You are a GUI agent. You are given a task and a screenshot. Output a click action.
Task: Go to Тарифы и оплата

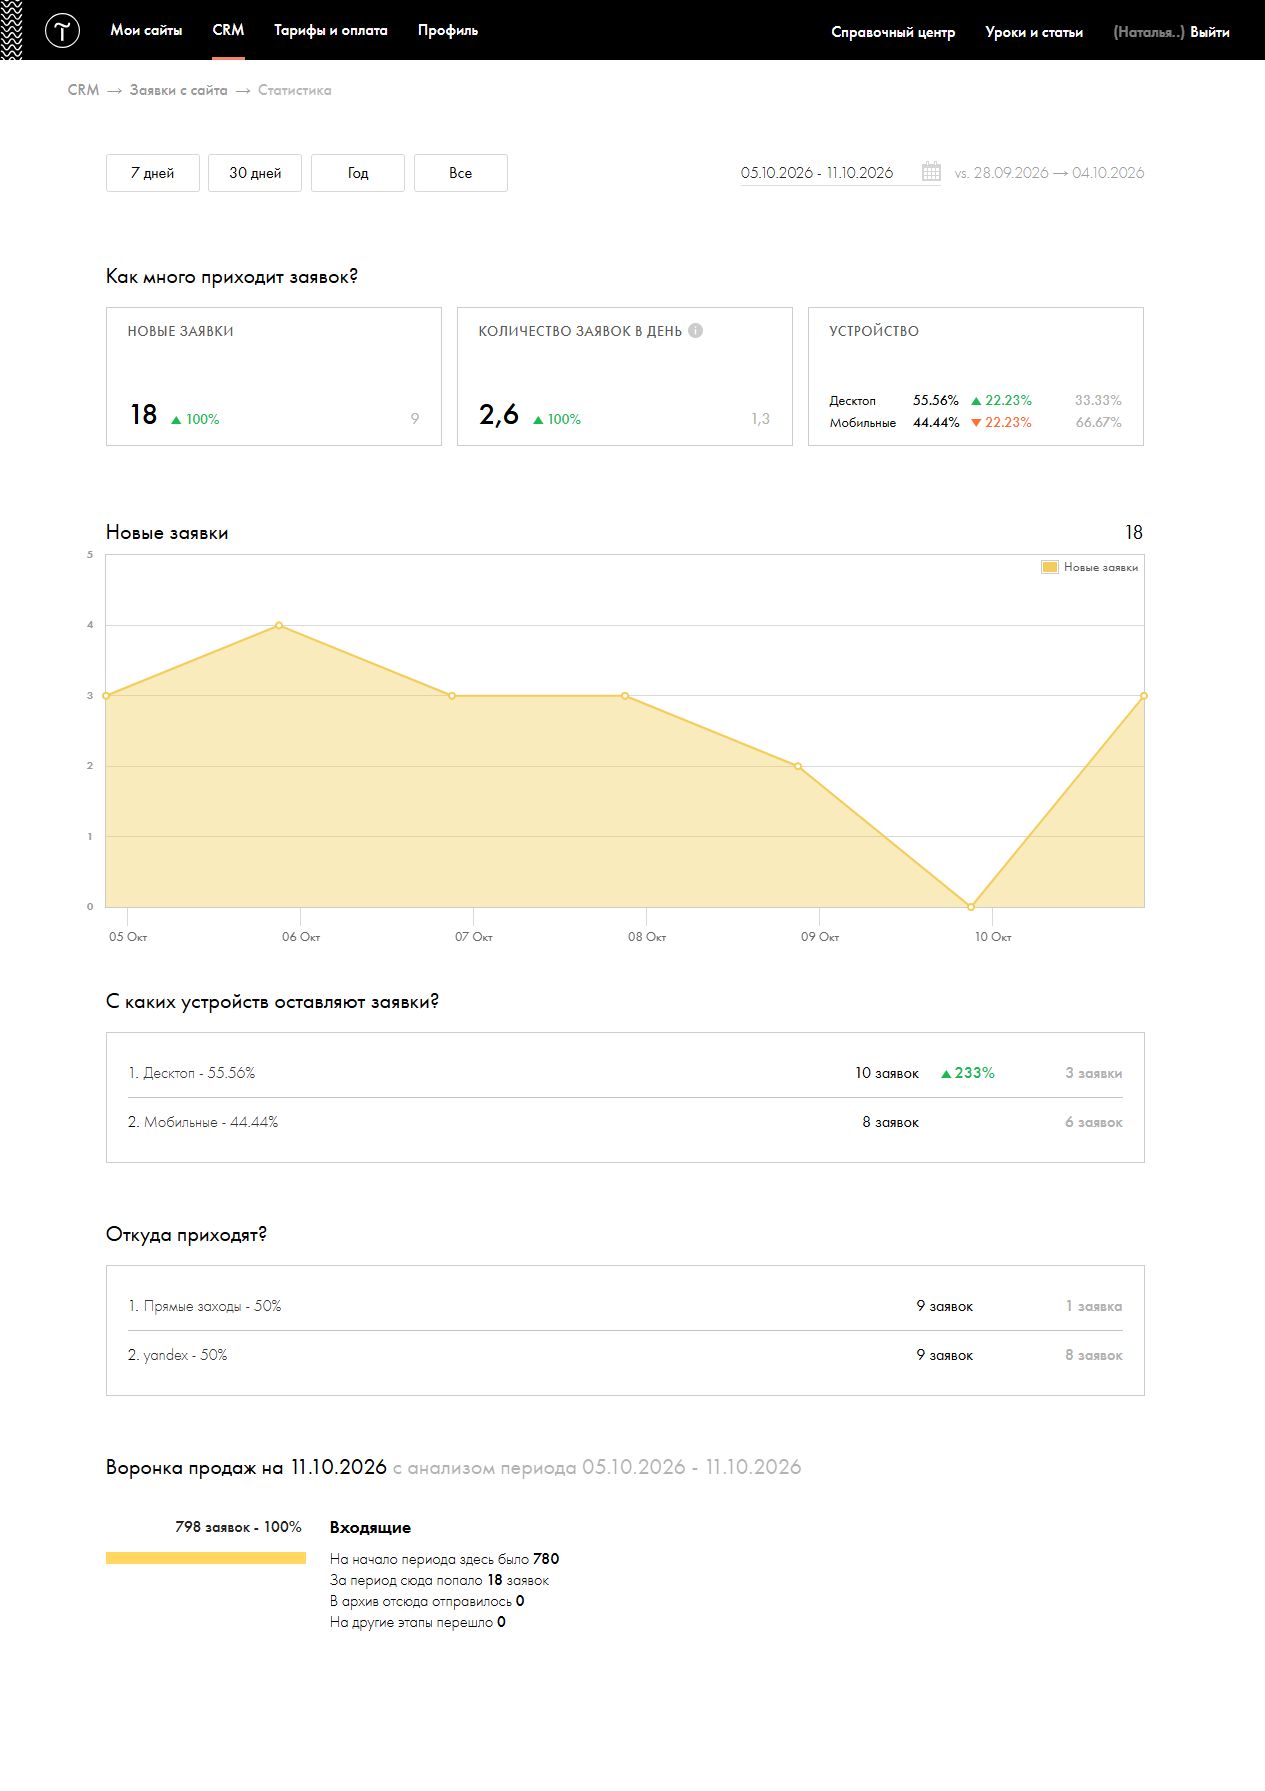pos(331,31)
